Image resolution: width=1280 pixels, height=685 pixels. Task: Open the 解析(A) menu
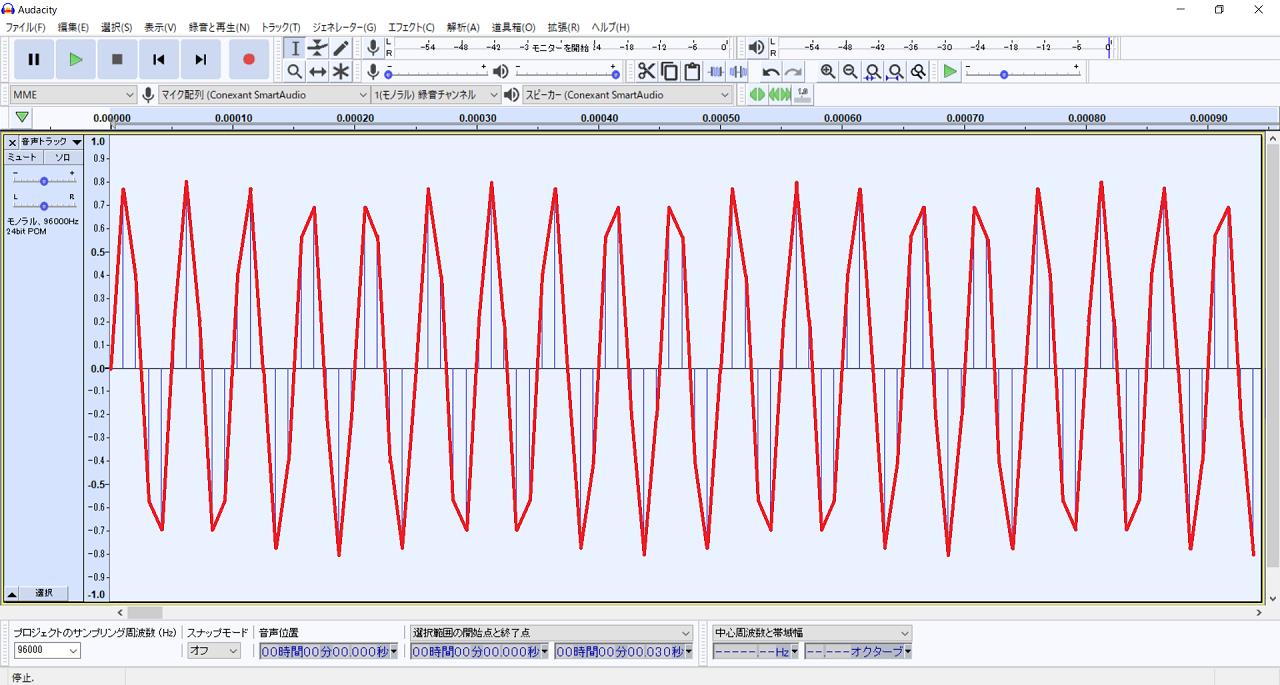463,27
